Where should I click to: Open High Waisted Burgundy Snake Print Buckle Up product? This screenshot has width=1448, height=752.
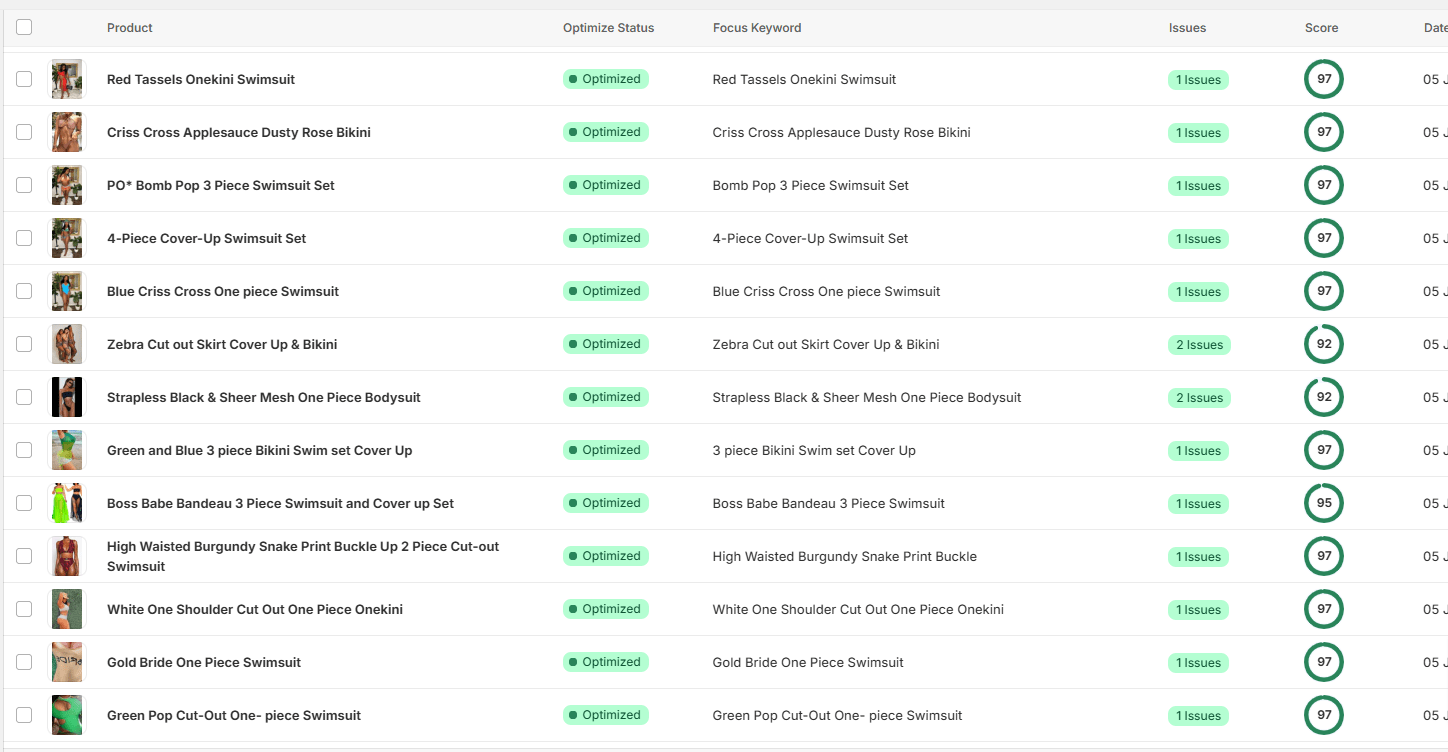tap(303, 556)
